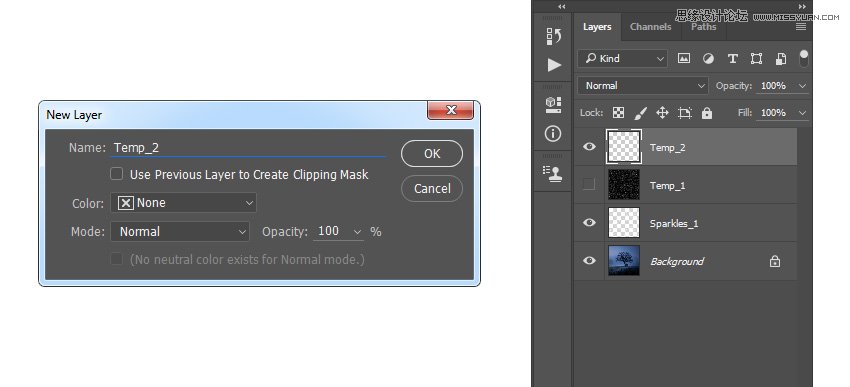This screenshot has width=850, height=387.
Task: Show the Temp_1 layer
Action: tap(589, 185)
